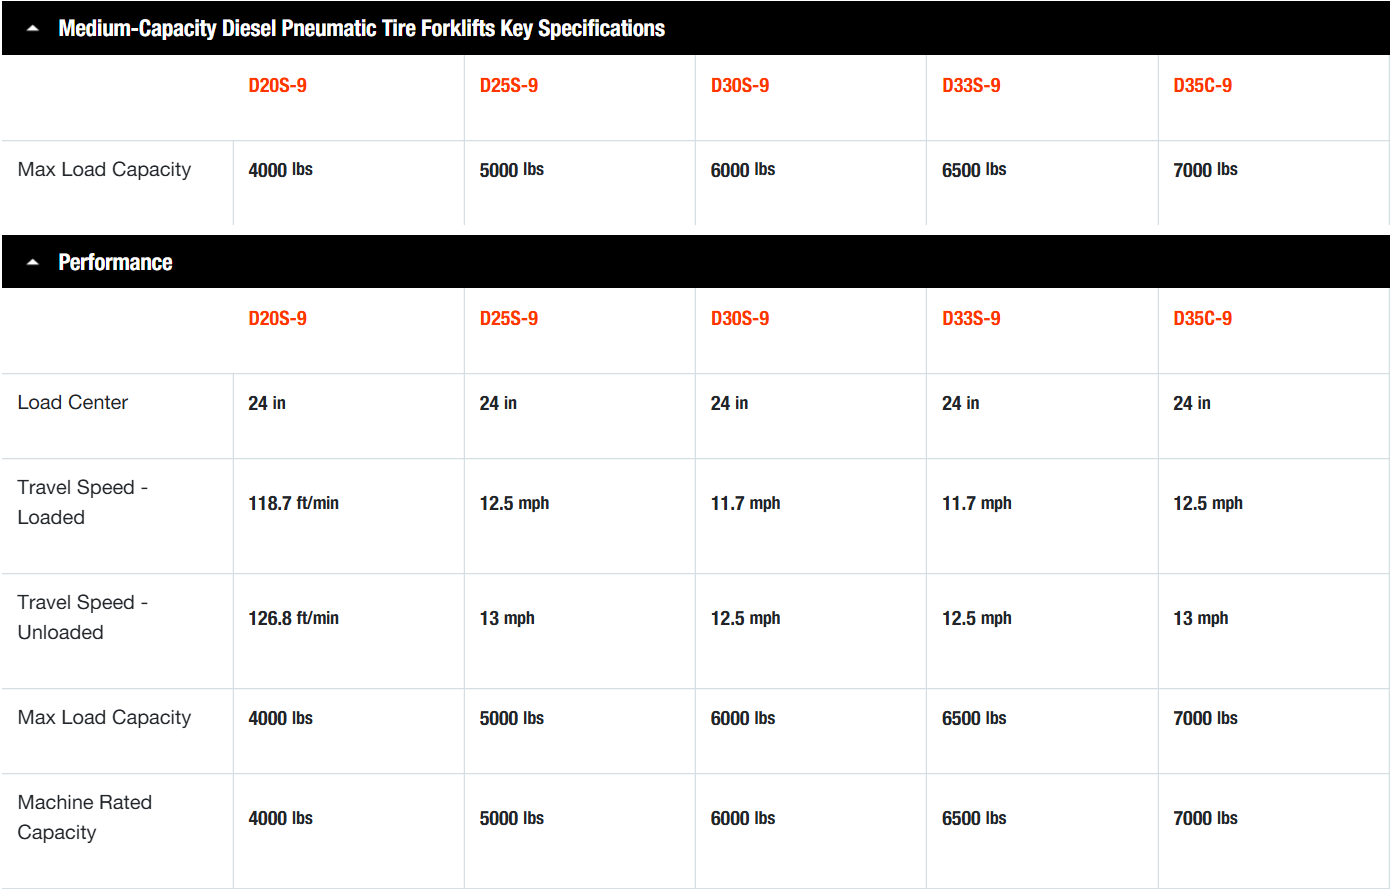Select D35C-9's Machine Rated Capacity 7000 lbs cell

click(1205, 818)
